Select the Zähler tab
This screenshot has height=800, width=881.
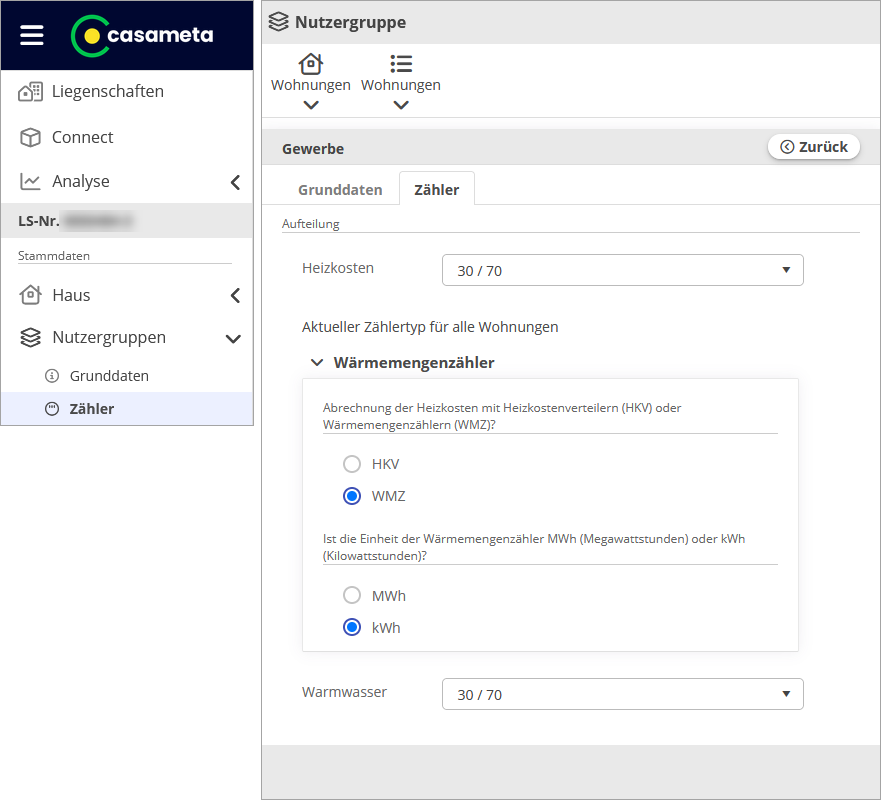click(x=436, y=189)
